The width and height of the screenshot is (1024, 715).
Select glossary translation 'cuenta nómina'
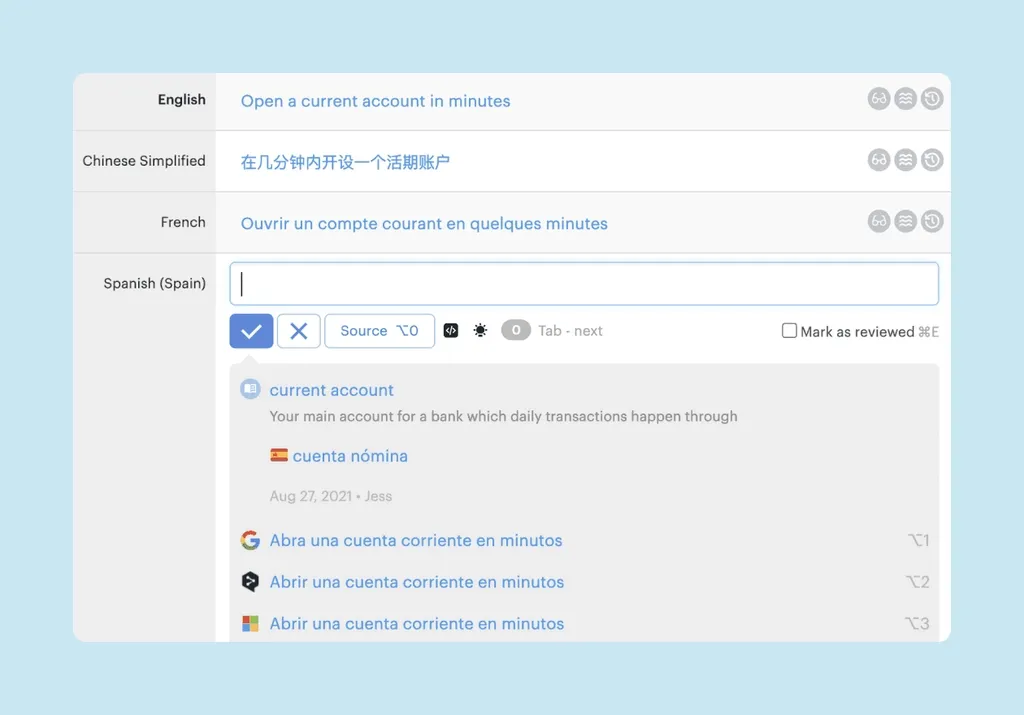[349, 456]
